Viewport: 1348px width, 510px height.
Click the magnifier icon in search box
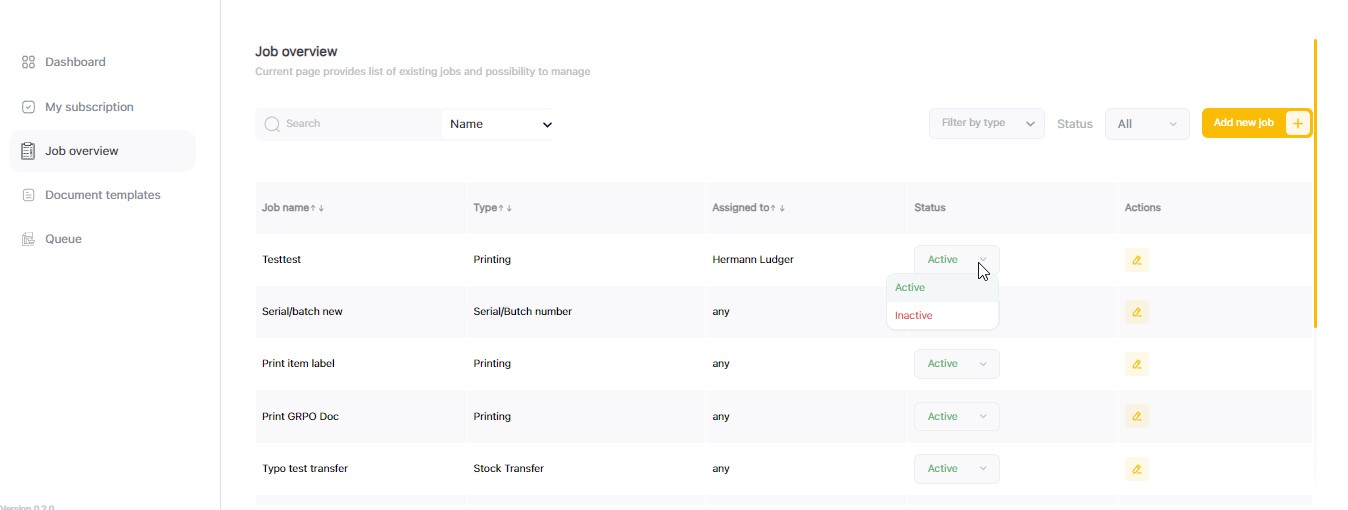point(271,124)
